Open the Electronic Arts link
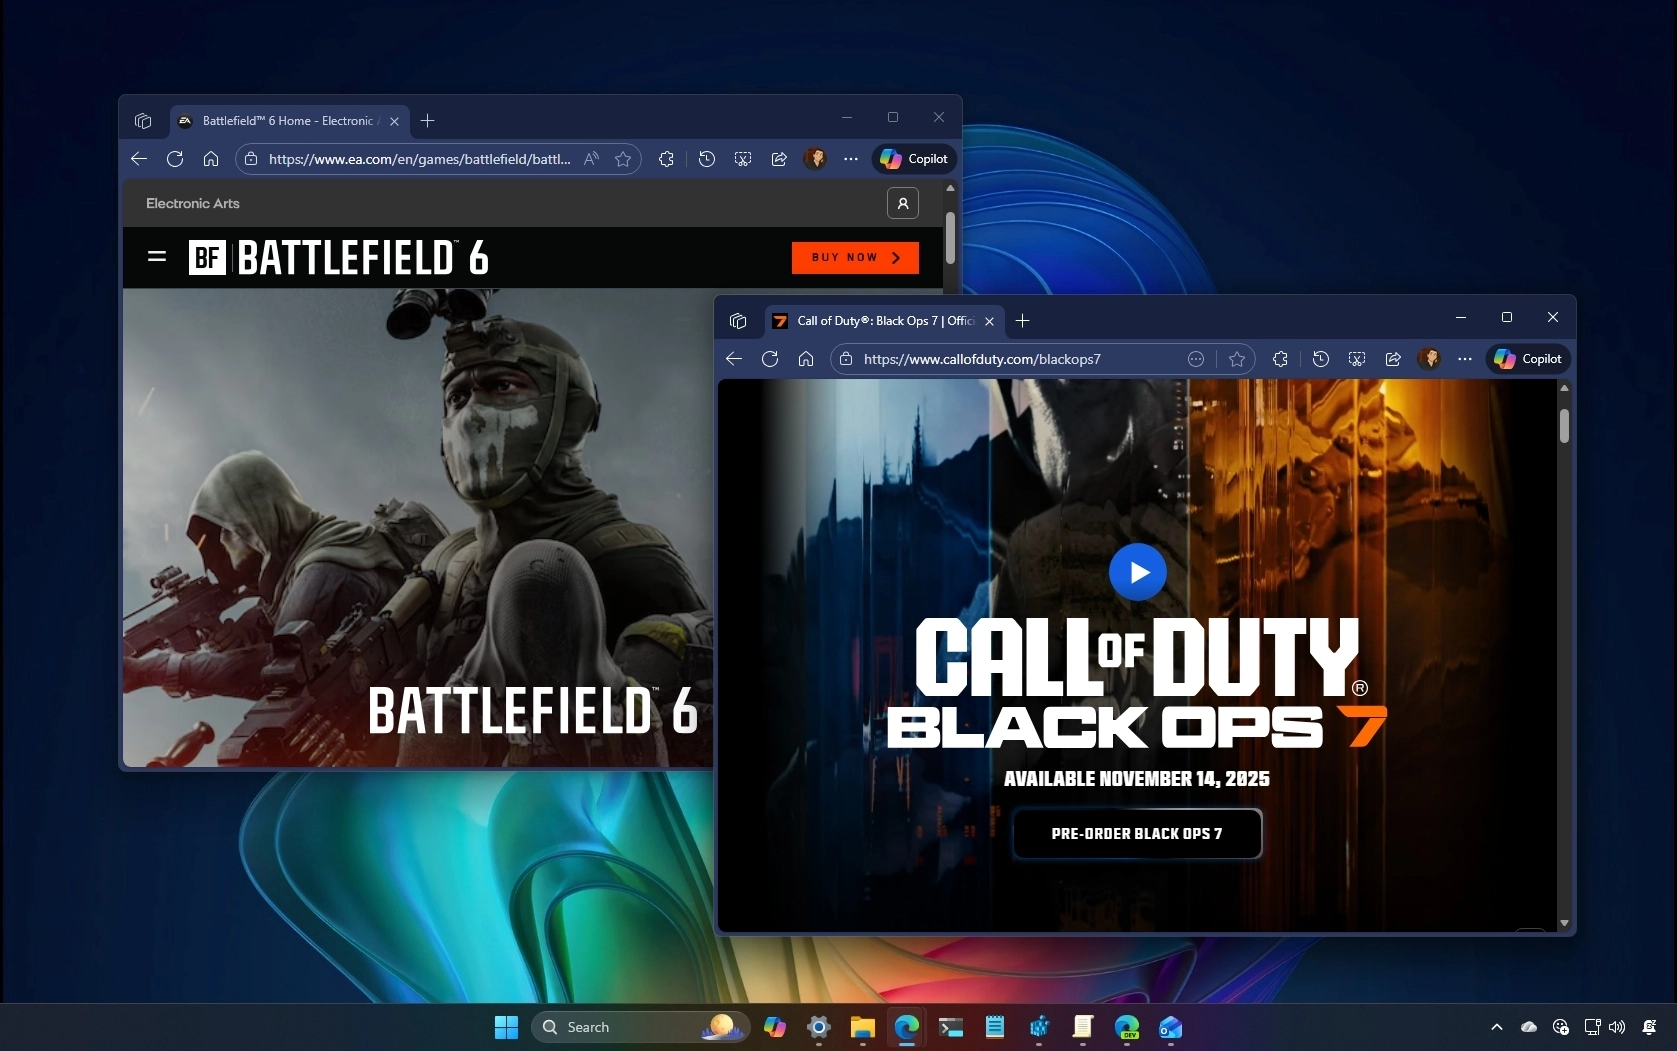Image resolution: width=1677 pixels, height=1051 pixels. (x=193, y=203)
